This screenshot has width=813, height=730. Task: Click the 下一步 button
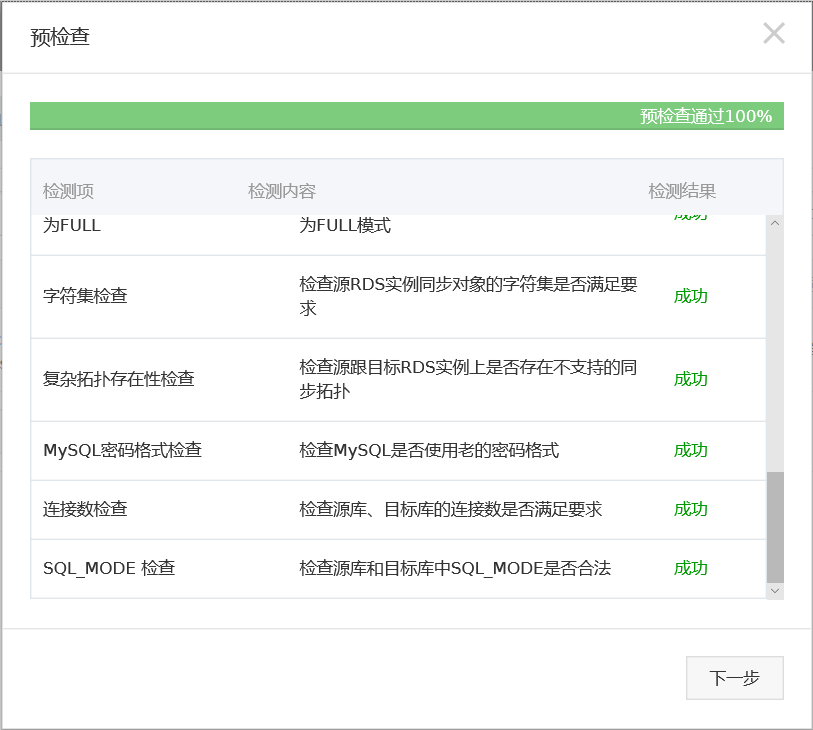pyautogui.click(x=734, y=678)
